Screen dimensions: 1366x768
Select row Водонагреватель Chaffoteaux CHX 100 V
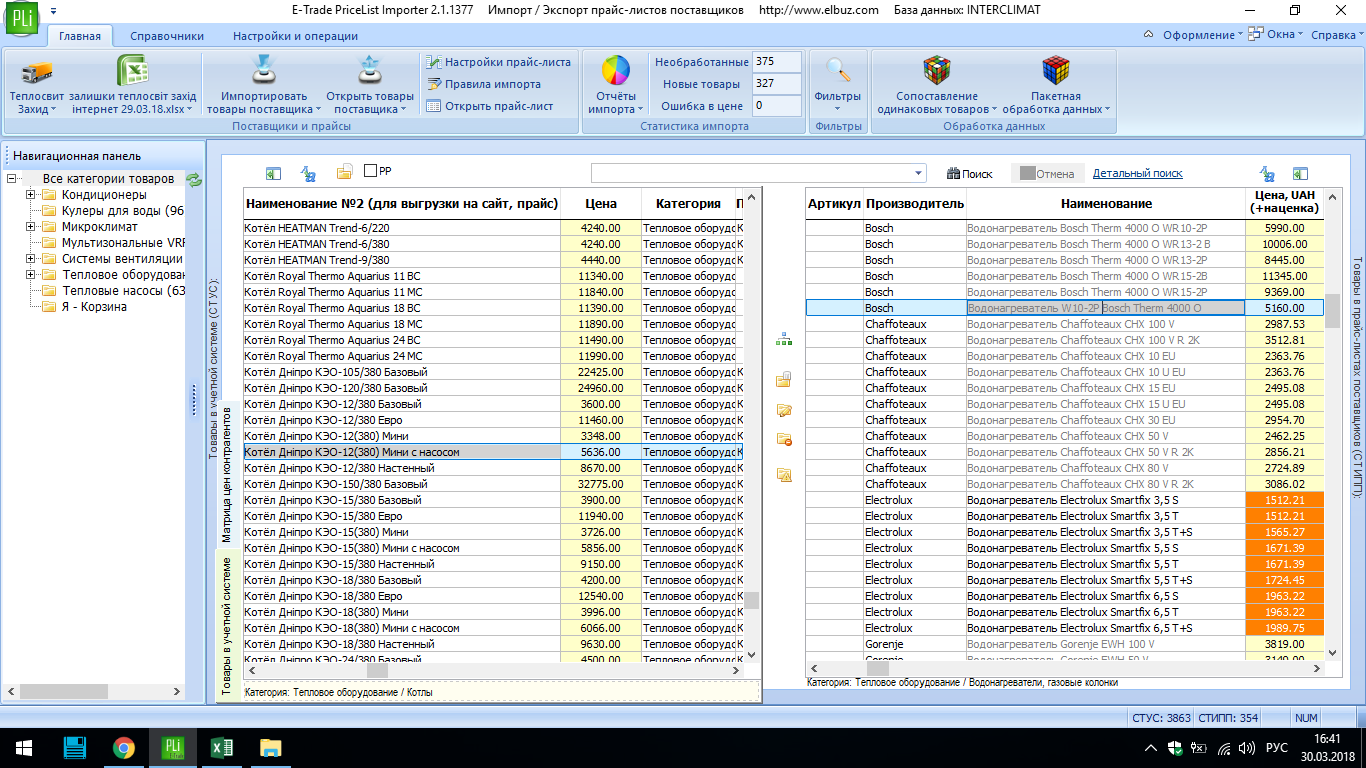[1065, 324]
